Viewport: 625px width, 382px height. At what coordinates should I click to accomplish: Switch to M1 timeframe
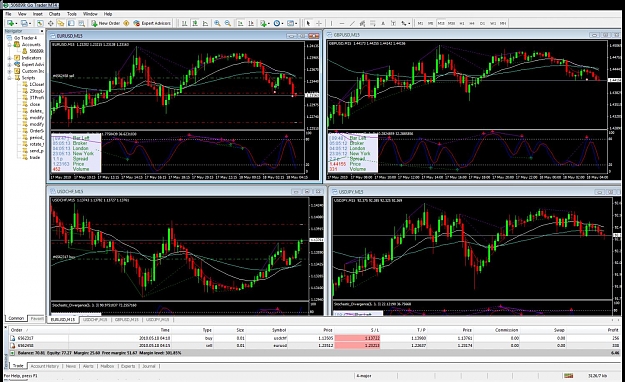(x=420, y=24)
